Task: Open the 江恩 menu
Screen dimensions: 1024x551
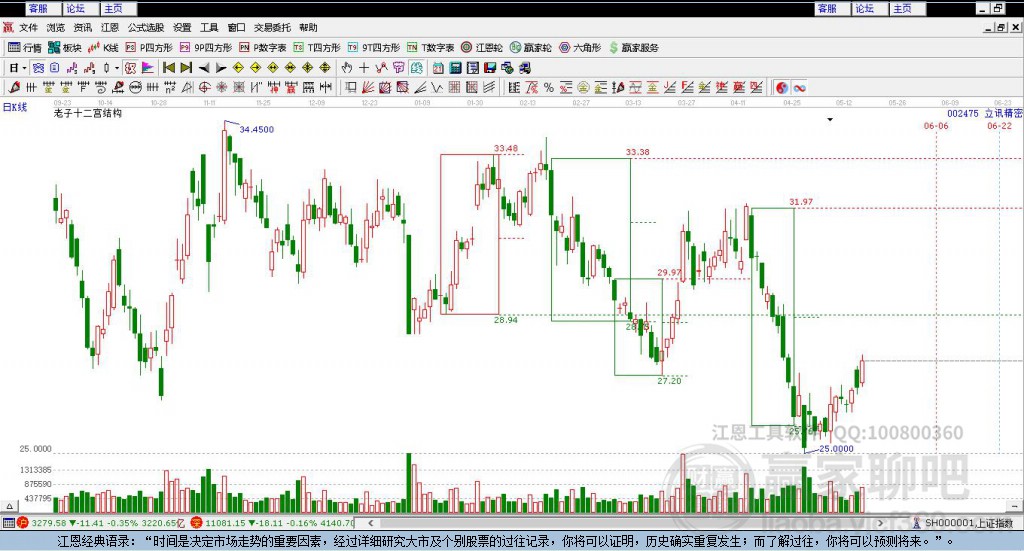Action: tap(110, 27)
